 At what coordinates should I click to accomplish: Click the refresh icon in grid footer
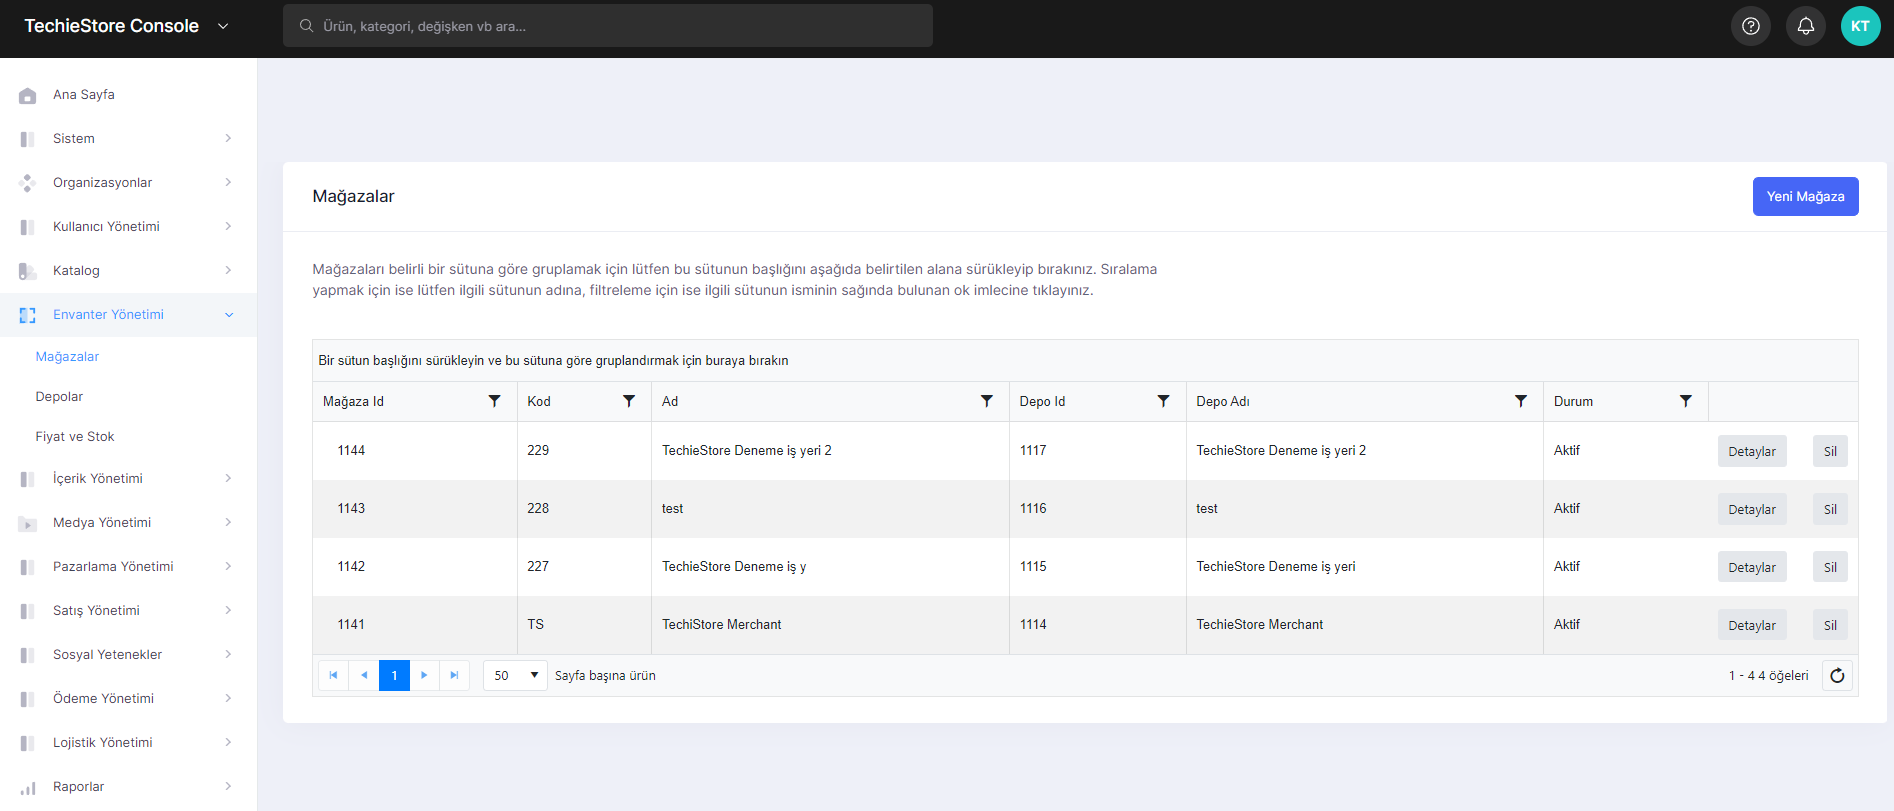(1837, 676)
